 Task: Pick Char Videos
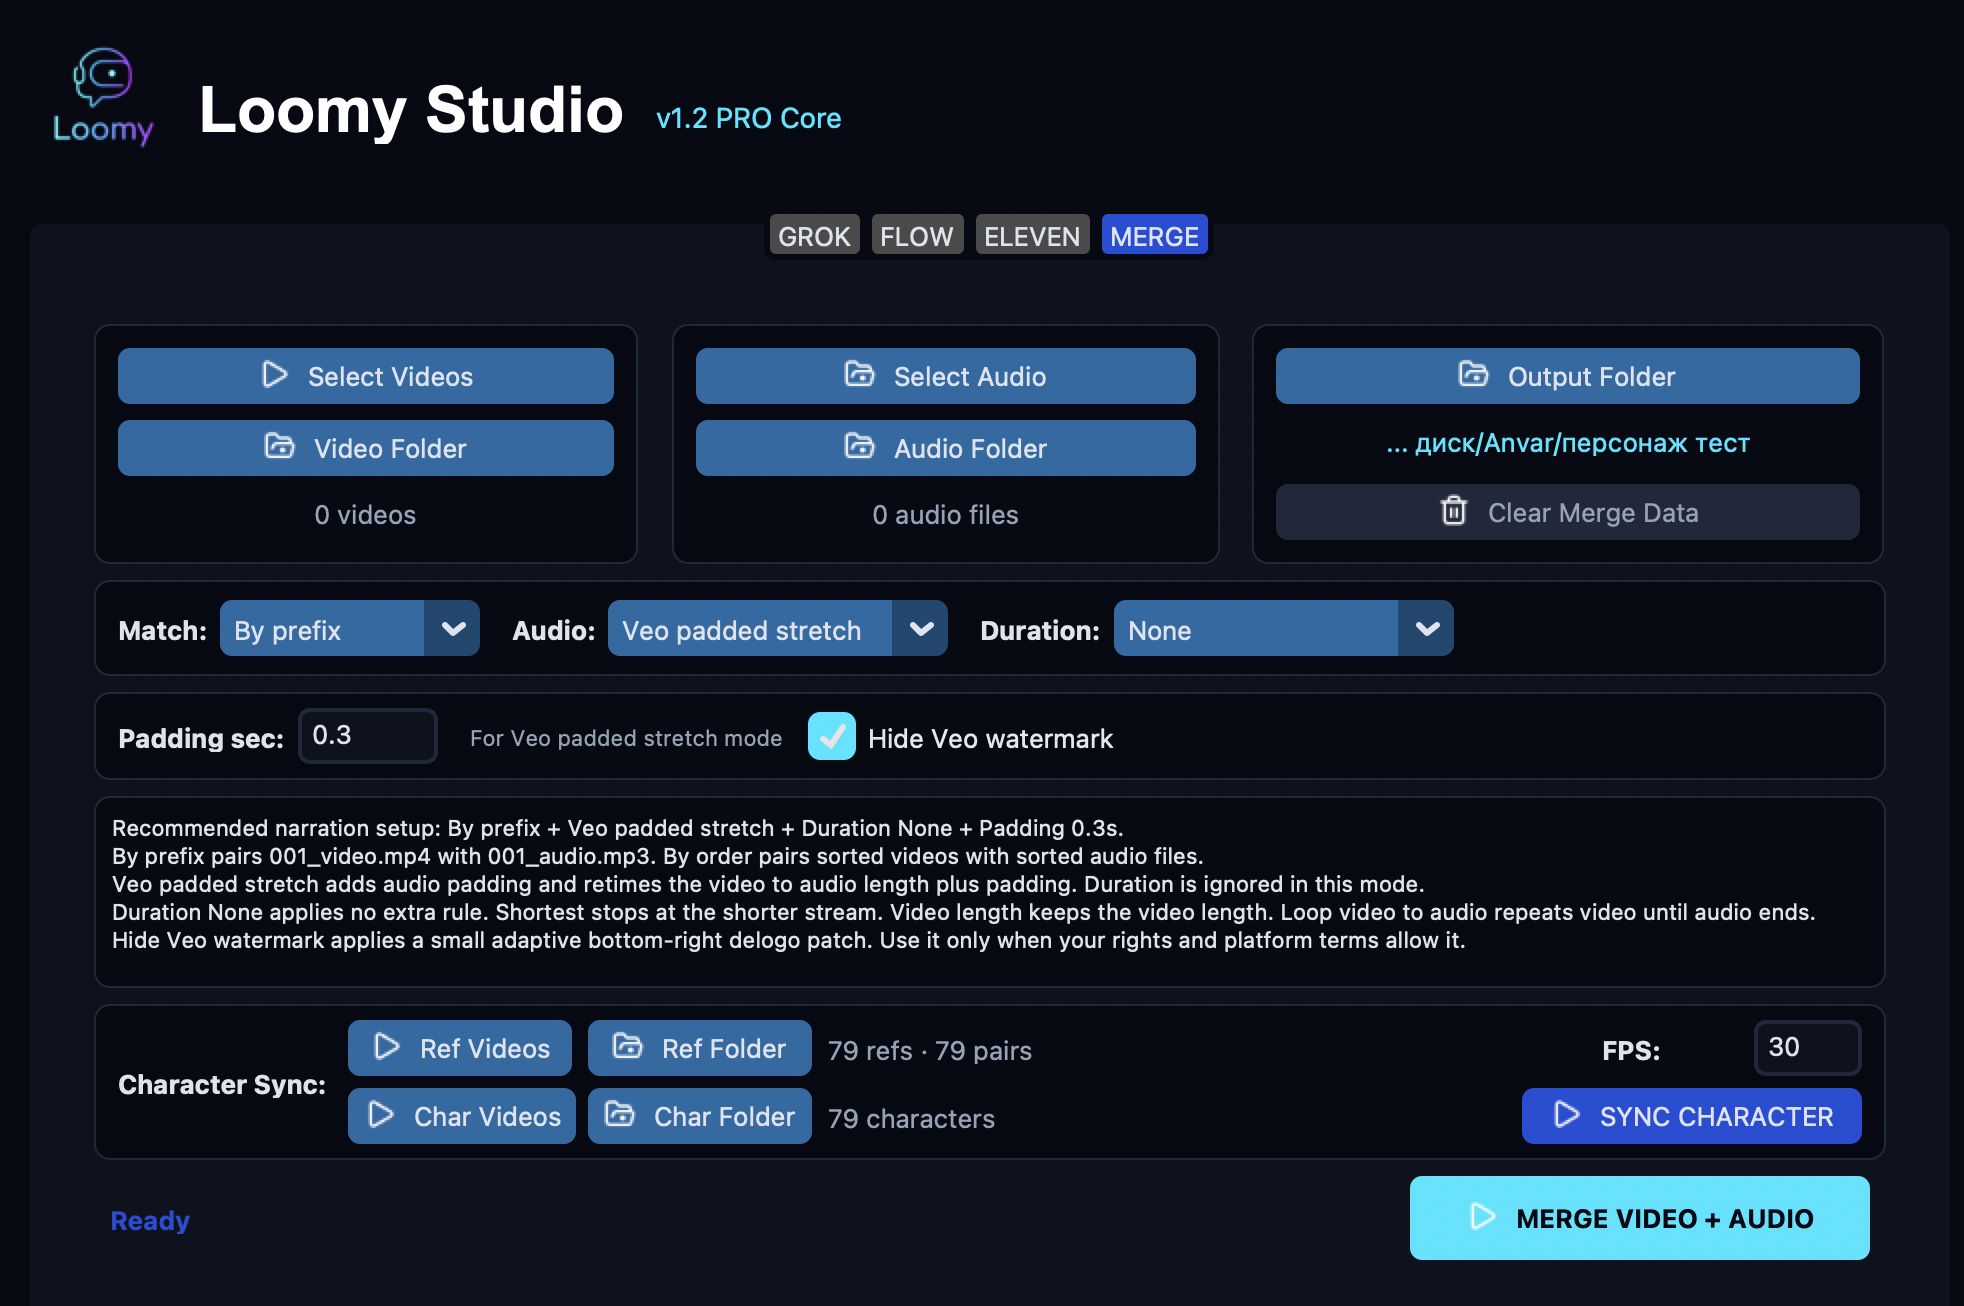pyautogui.click(x=462, y=1116)
